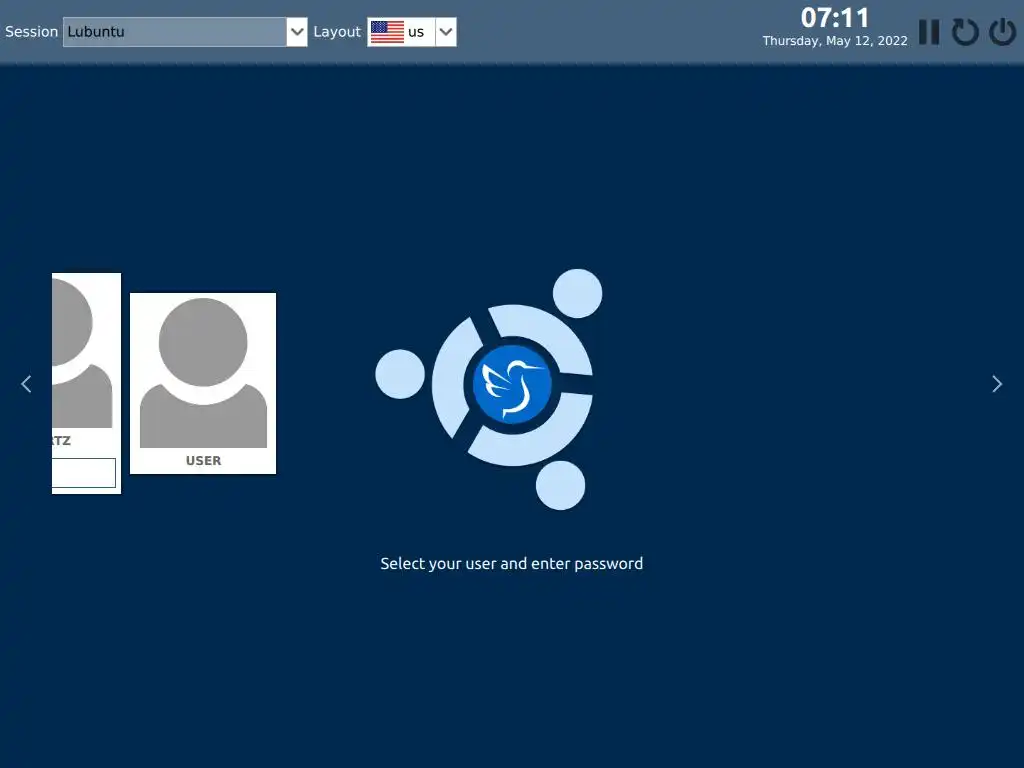
Task: Click the Session label
Action: click(31, 32)
